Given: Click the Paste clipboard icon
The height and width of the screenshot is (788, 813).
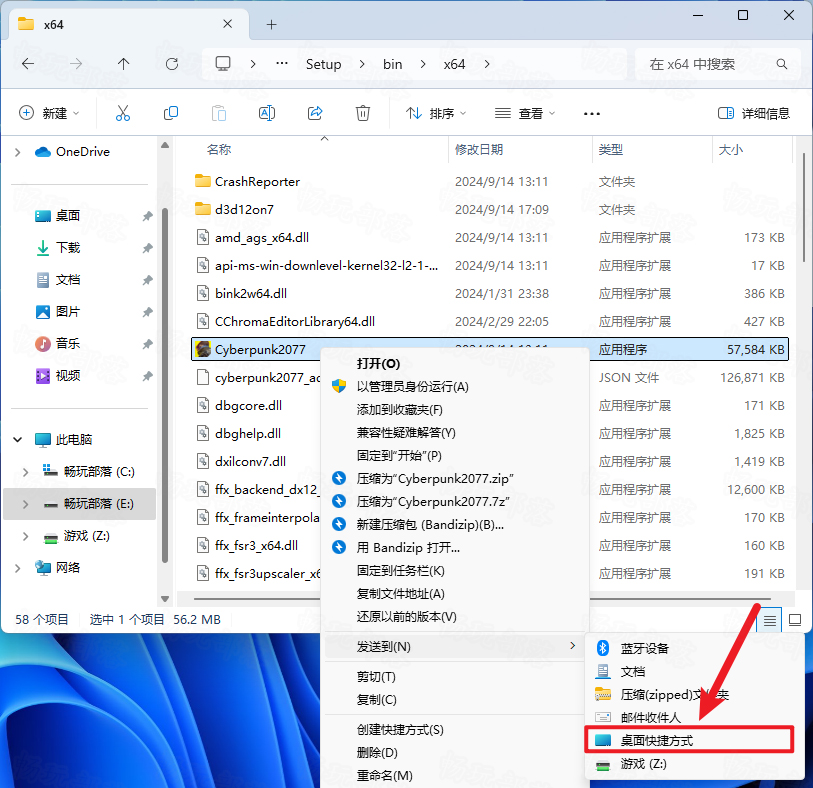Looking at the screenshot, I should pyautogui.click(x=219, y=113).
